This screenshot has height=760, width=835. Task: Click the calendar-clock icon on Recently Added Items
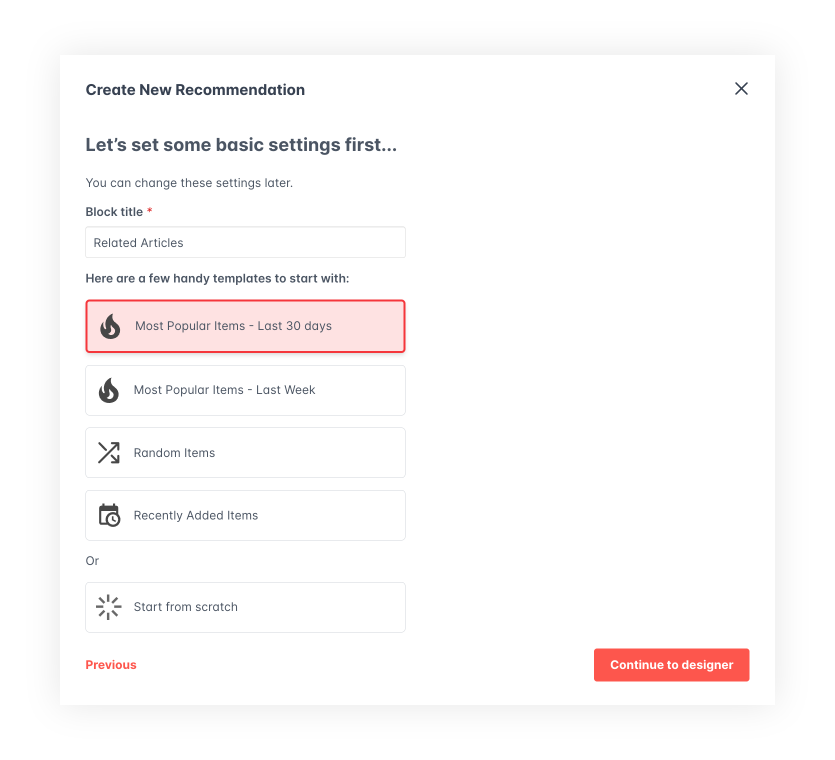tap(109, 515)
